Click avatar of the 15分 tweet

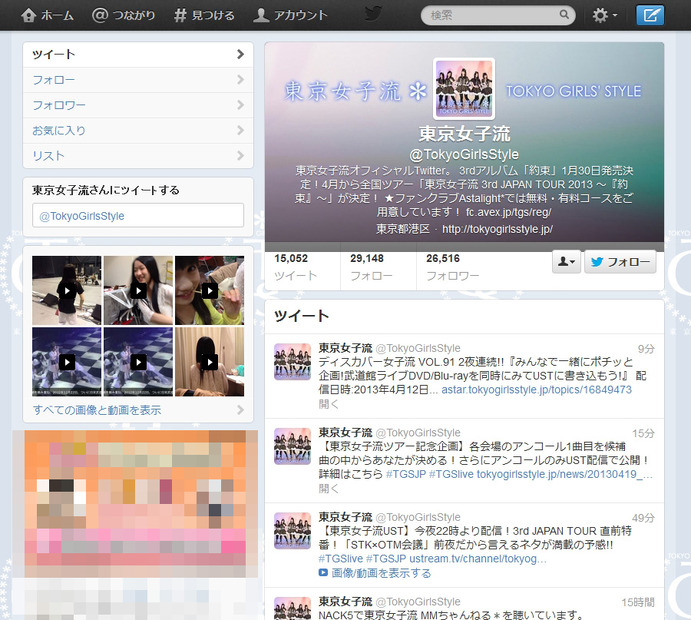293,446
